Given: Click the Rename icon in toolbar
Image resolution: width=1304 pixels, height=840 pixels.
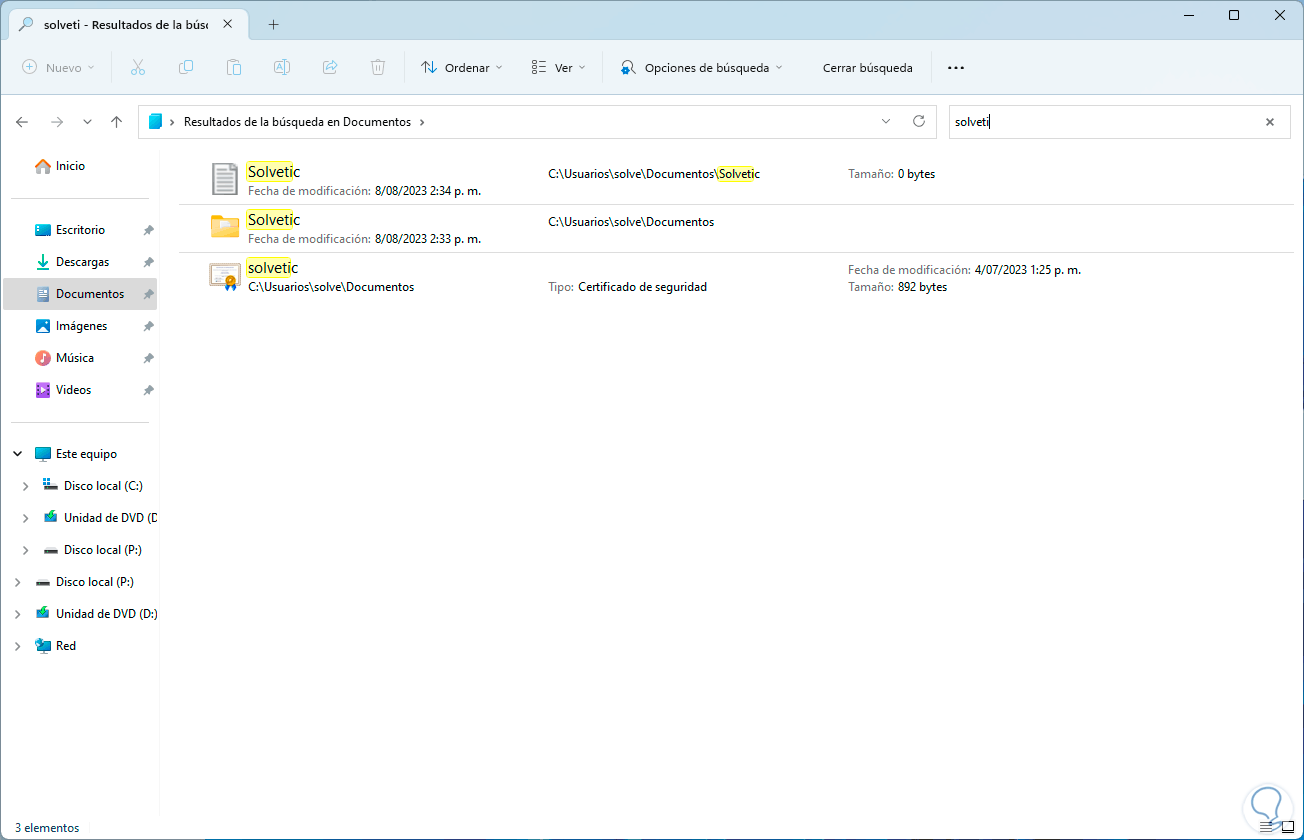Looking at the screenshot, I should 282,68.
